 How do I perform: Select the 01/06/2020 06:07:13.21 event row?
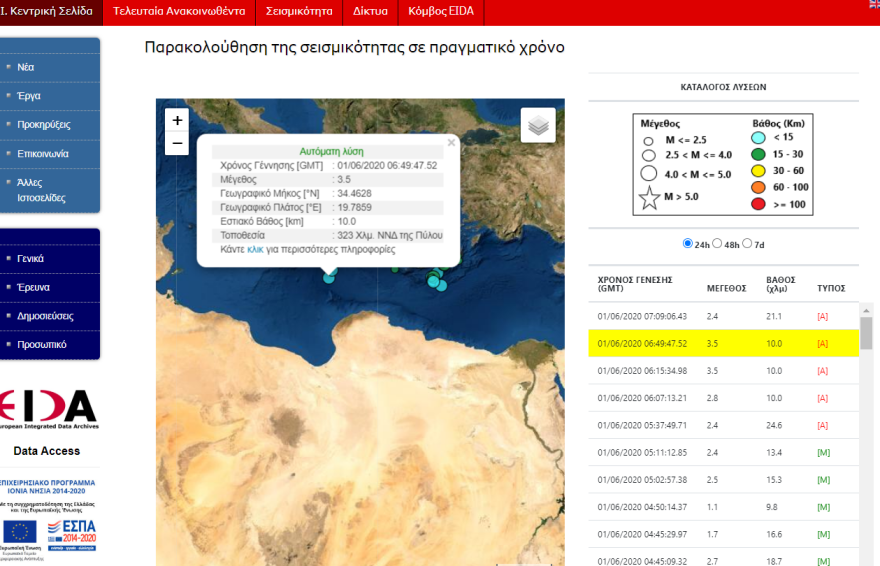coord(723,398)
